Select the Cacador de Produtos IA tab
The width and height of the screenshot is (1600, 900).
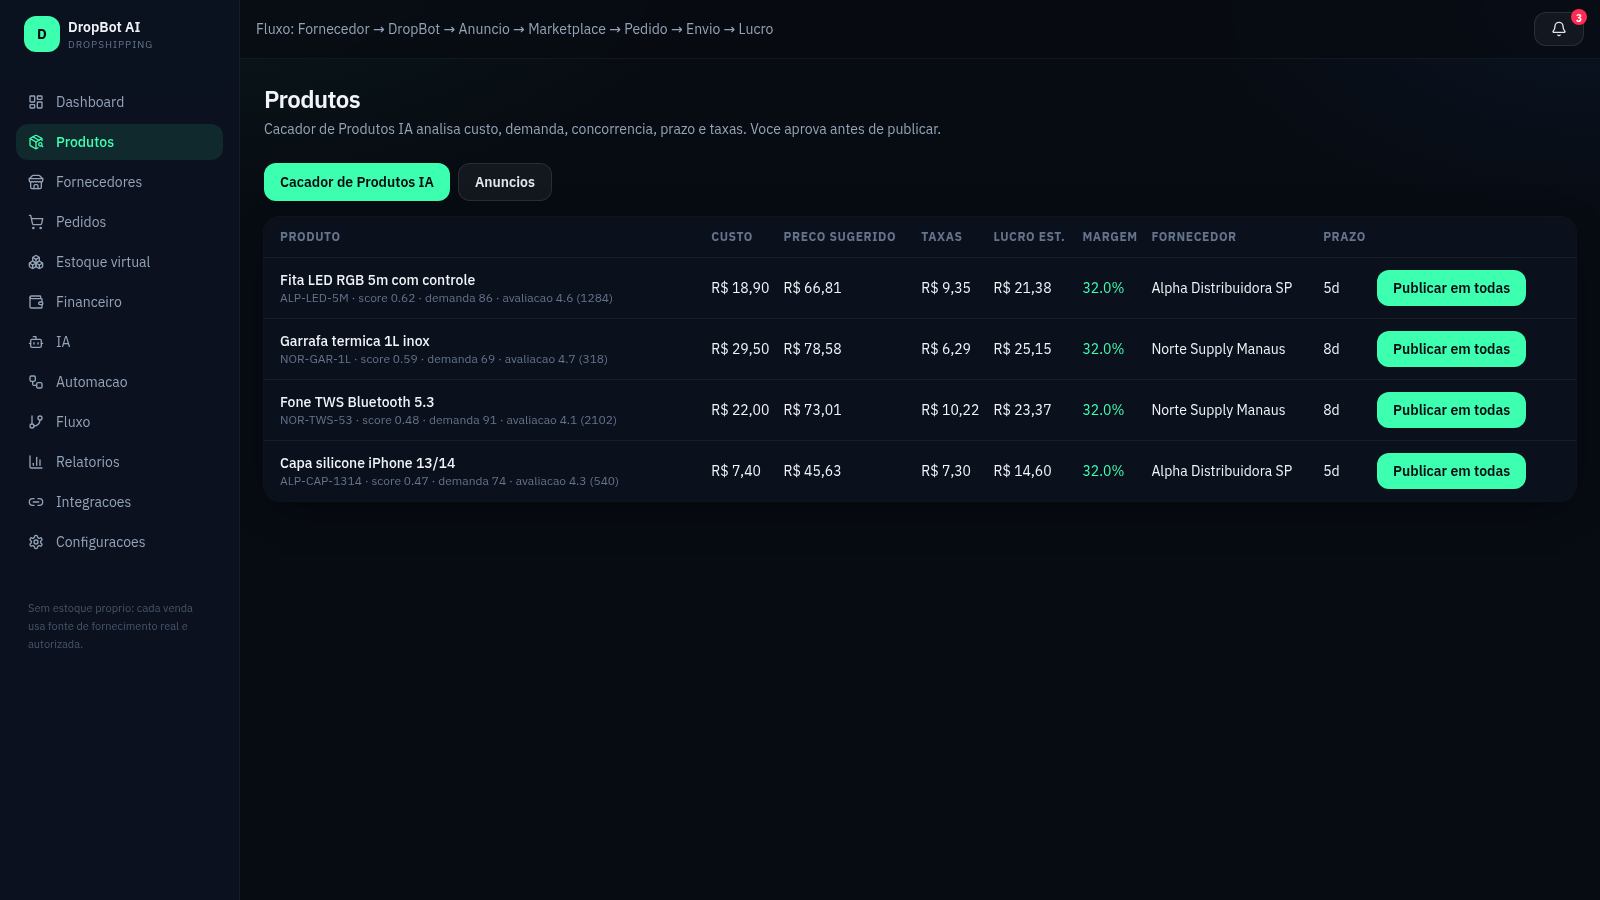(x=357, y=182)
